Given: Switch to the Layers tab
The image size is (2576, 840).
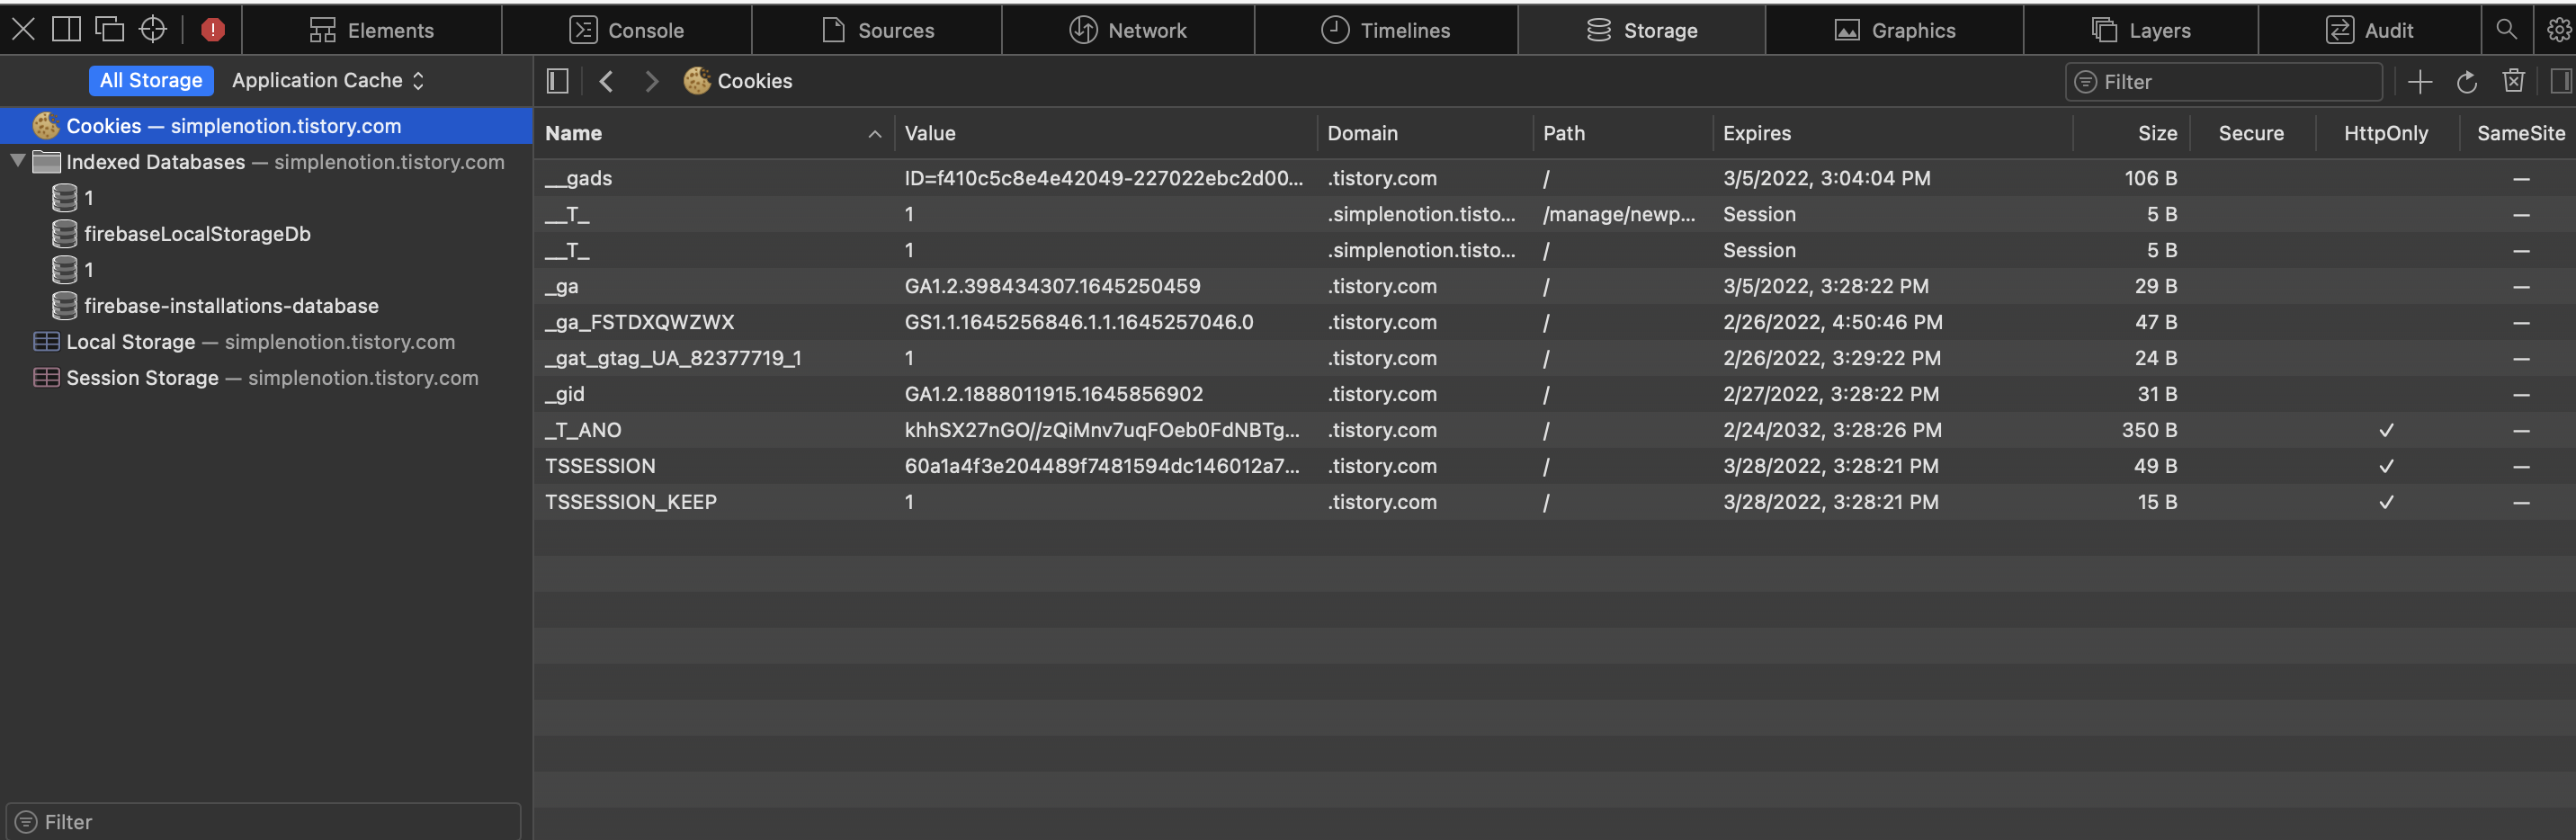Looking at the screenshot, I should click(x=2141, y=30).
